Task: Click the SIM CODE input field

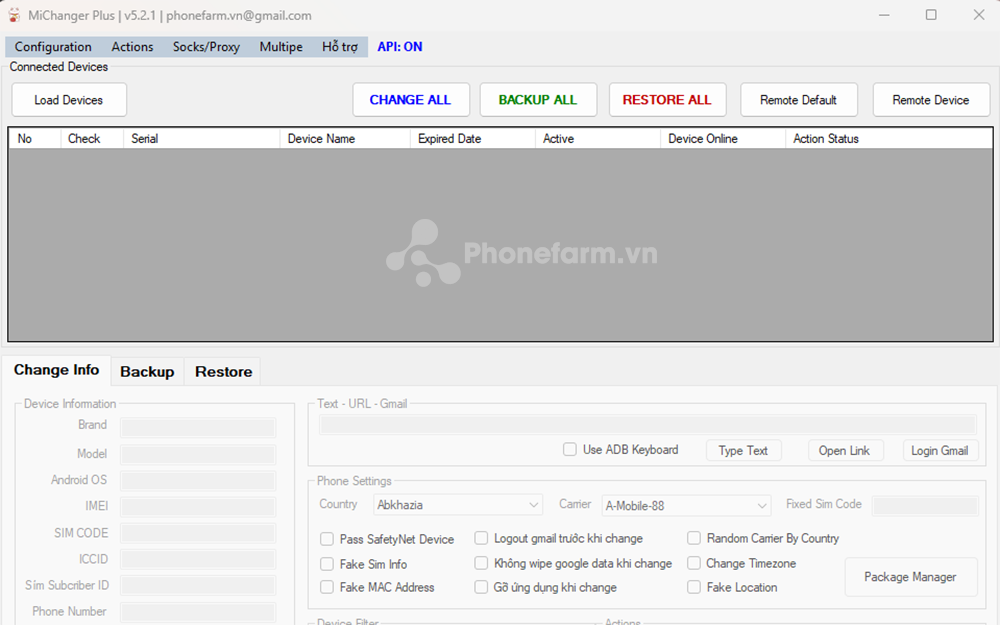Action: click(x=198, y=533)
